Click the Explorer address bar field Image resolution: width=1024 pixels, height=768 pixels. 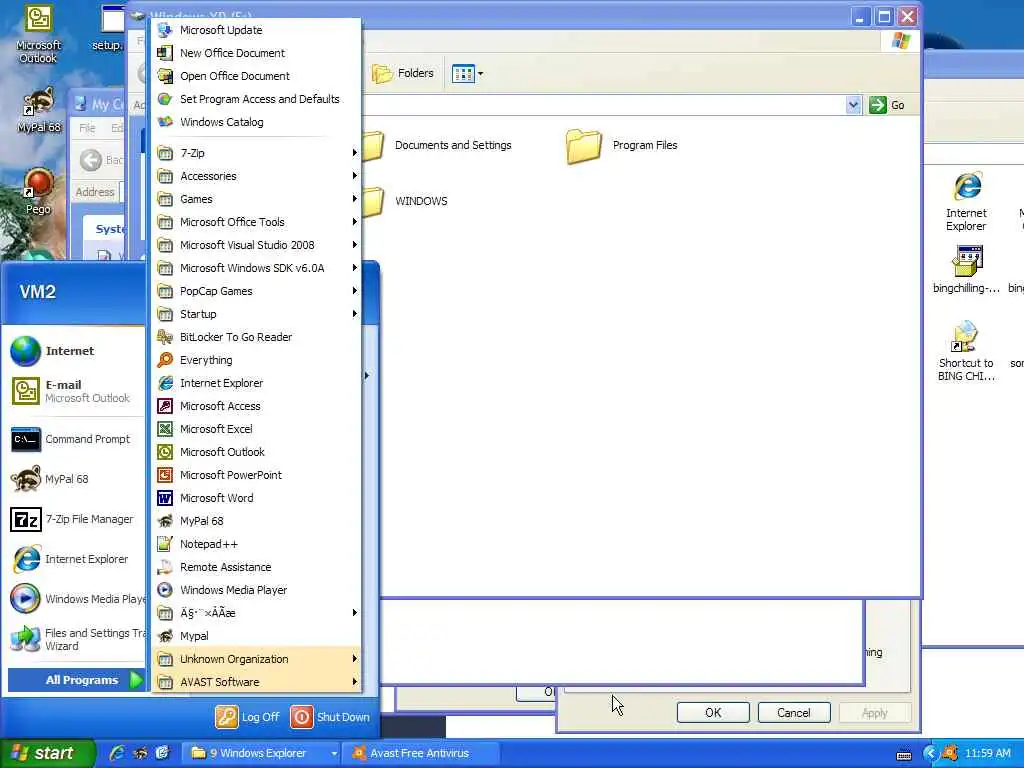[604, 105]
